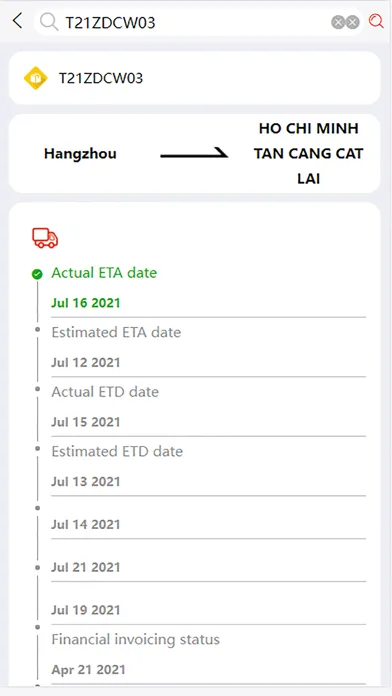This screenshot has height=696, width=392.
Task: Click the Estimated ETD date step
Action: click(208, 466)
